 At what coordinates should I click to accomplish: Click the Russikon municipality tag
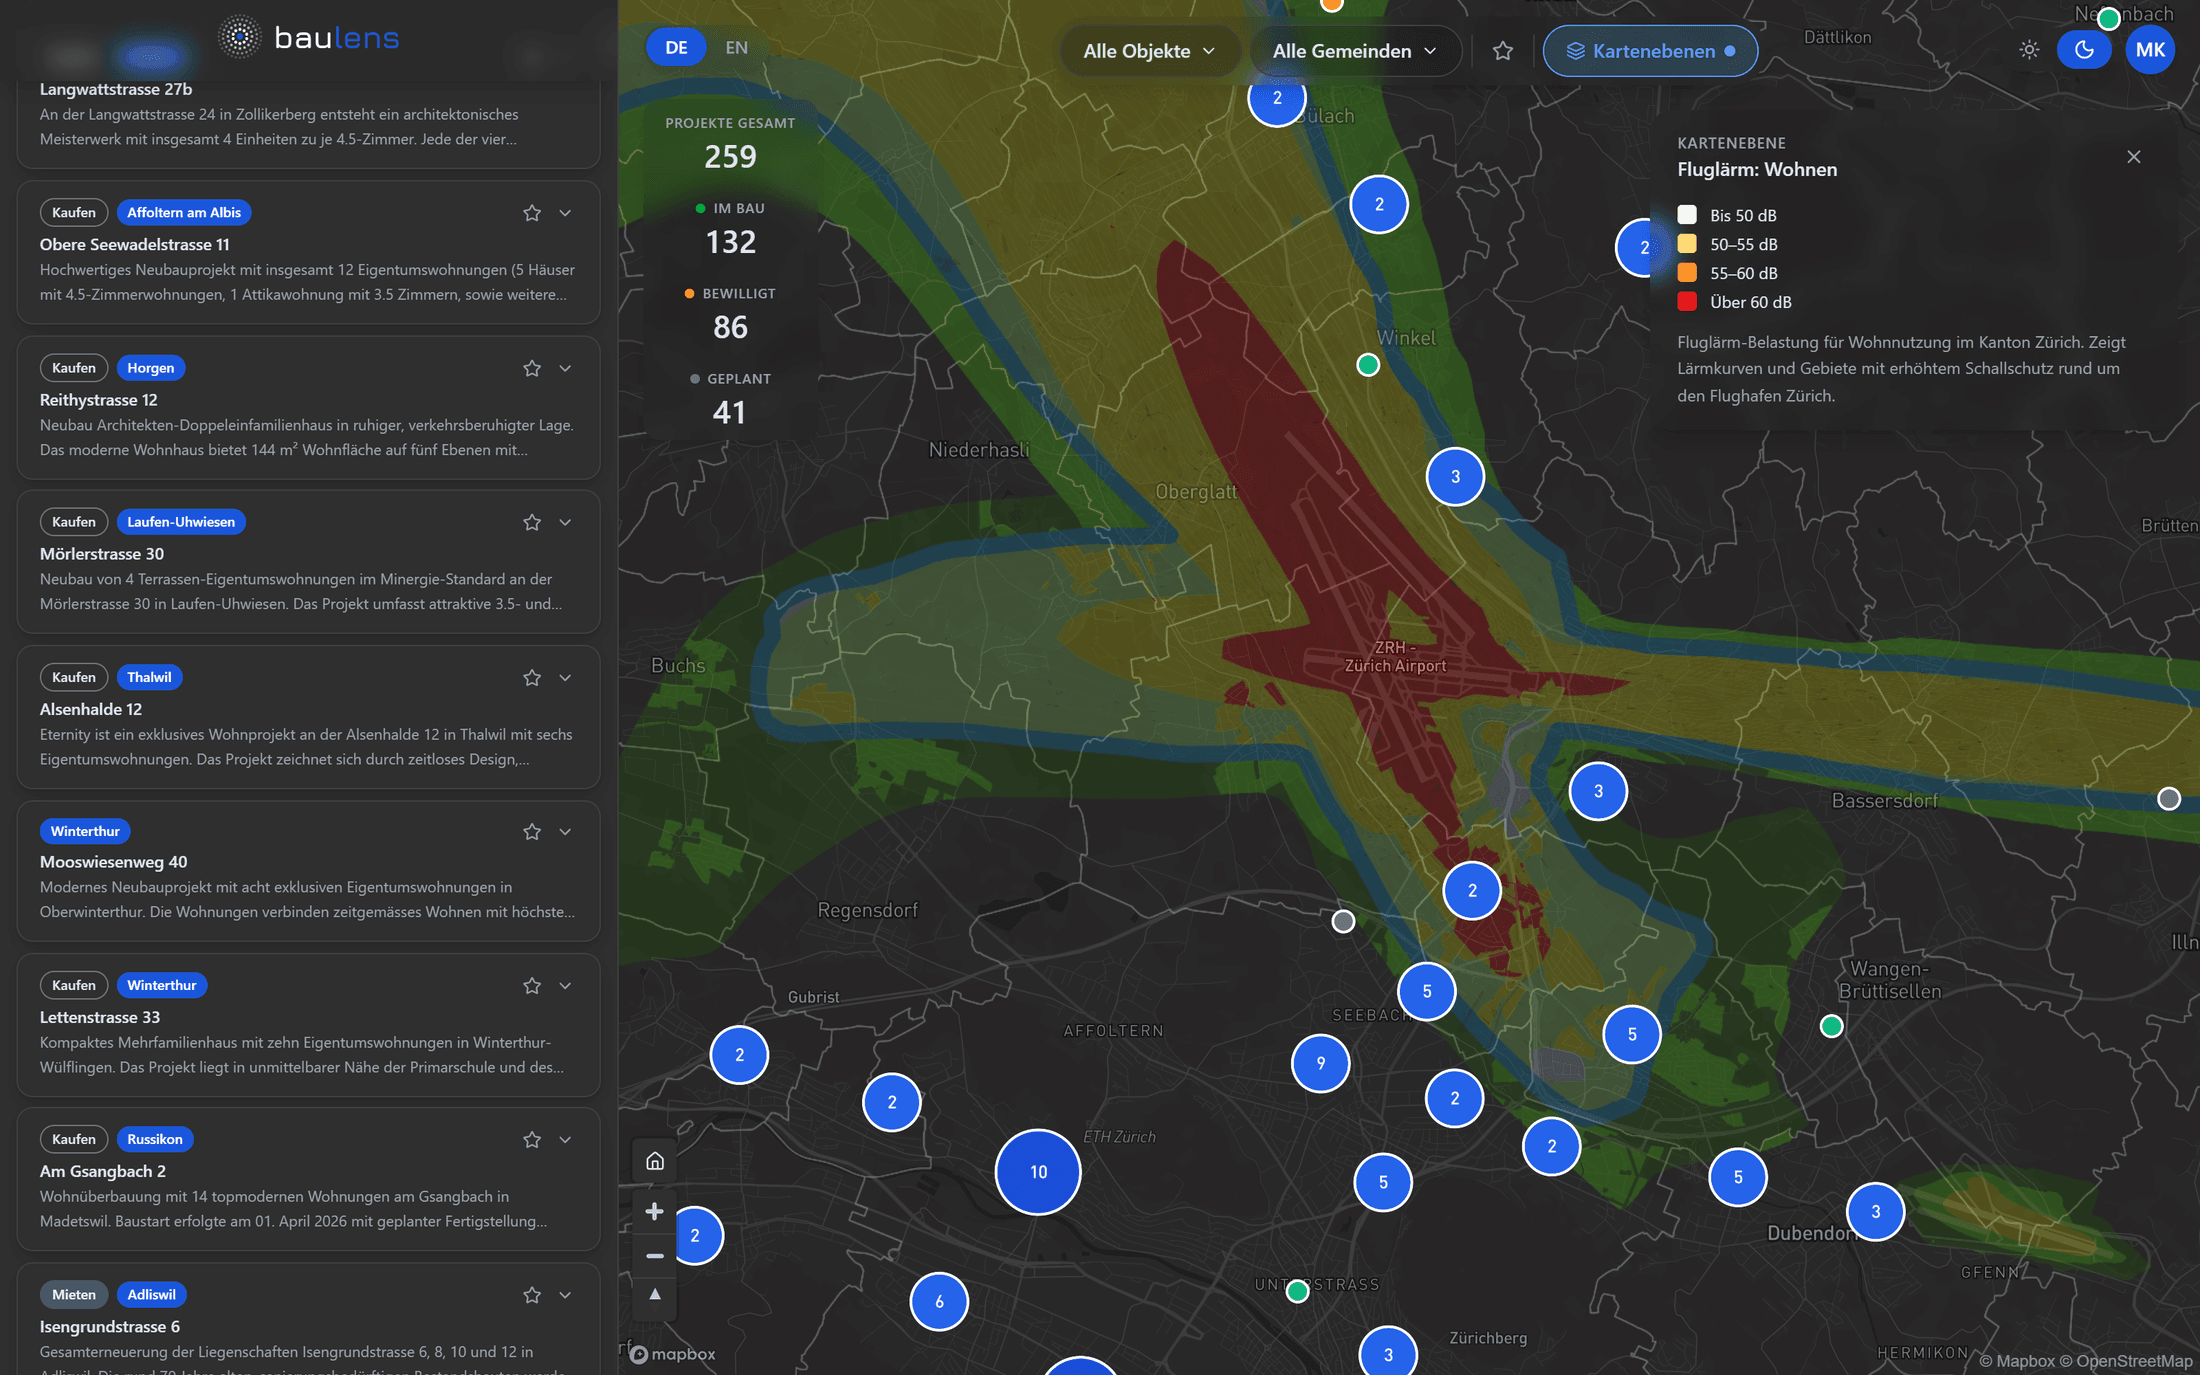click(x=155, y=1139)
